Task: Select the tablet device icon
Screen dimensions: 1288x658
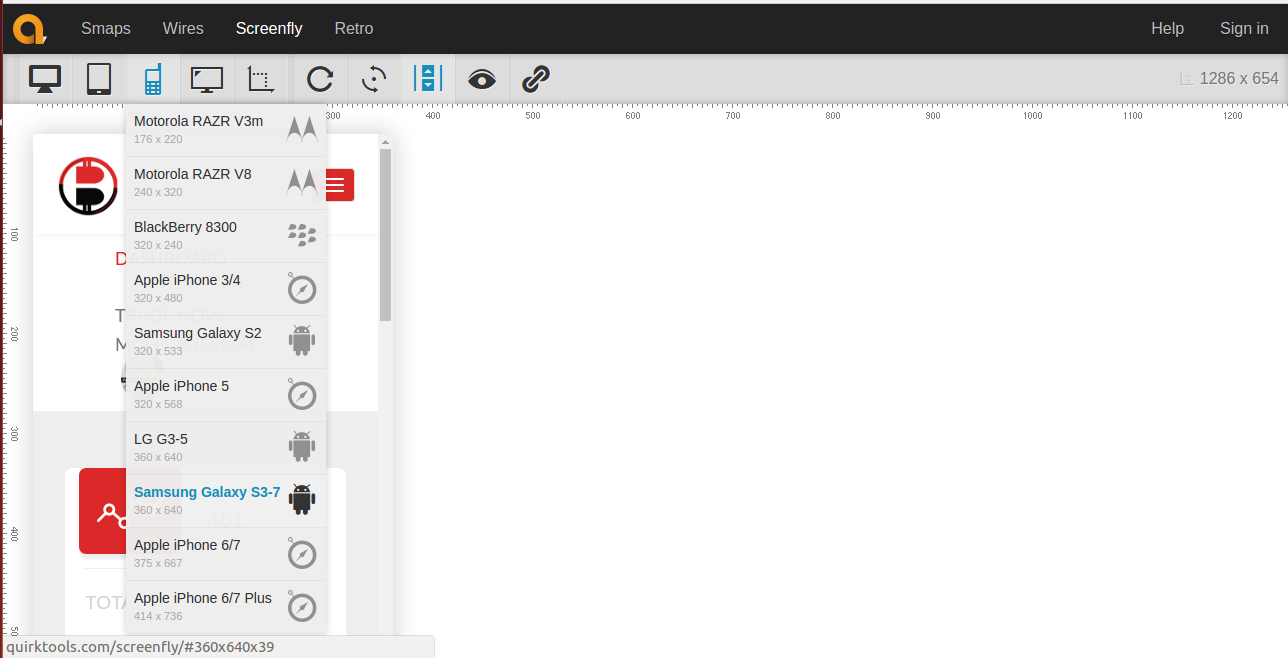Action: pyautogui.click(x=99, y=79)
